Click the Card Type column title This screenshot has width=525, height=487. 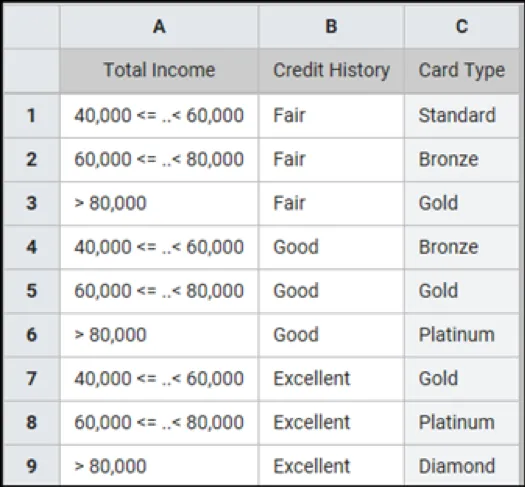click(x=462, y=70)
